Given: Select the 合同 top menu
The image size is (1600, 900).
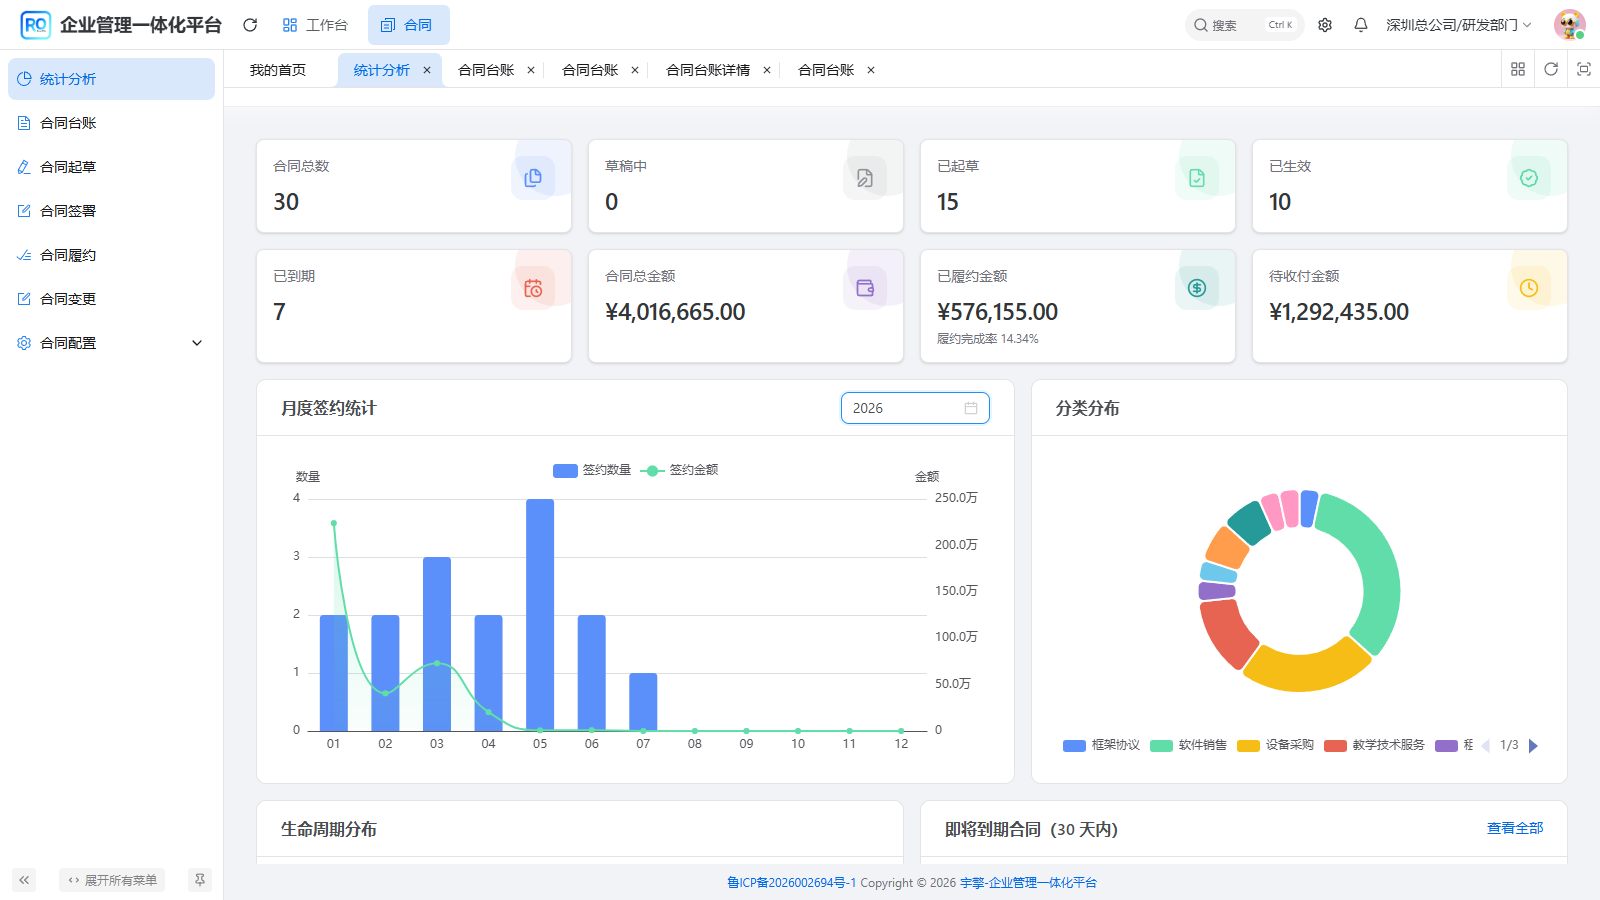Looking at the screenshot, I should [408, 25].
